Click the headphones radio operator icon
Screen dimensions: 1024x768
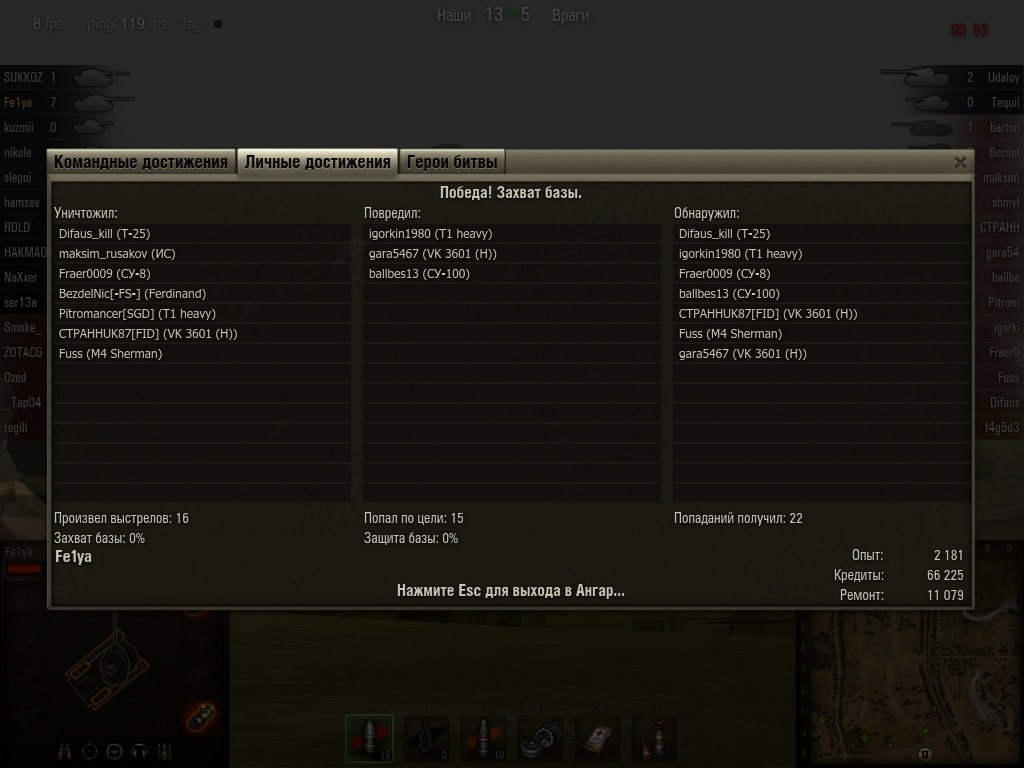click(x=139, y=752)
